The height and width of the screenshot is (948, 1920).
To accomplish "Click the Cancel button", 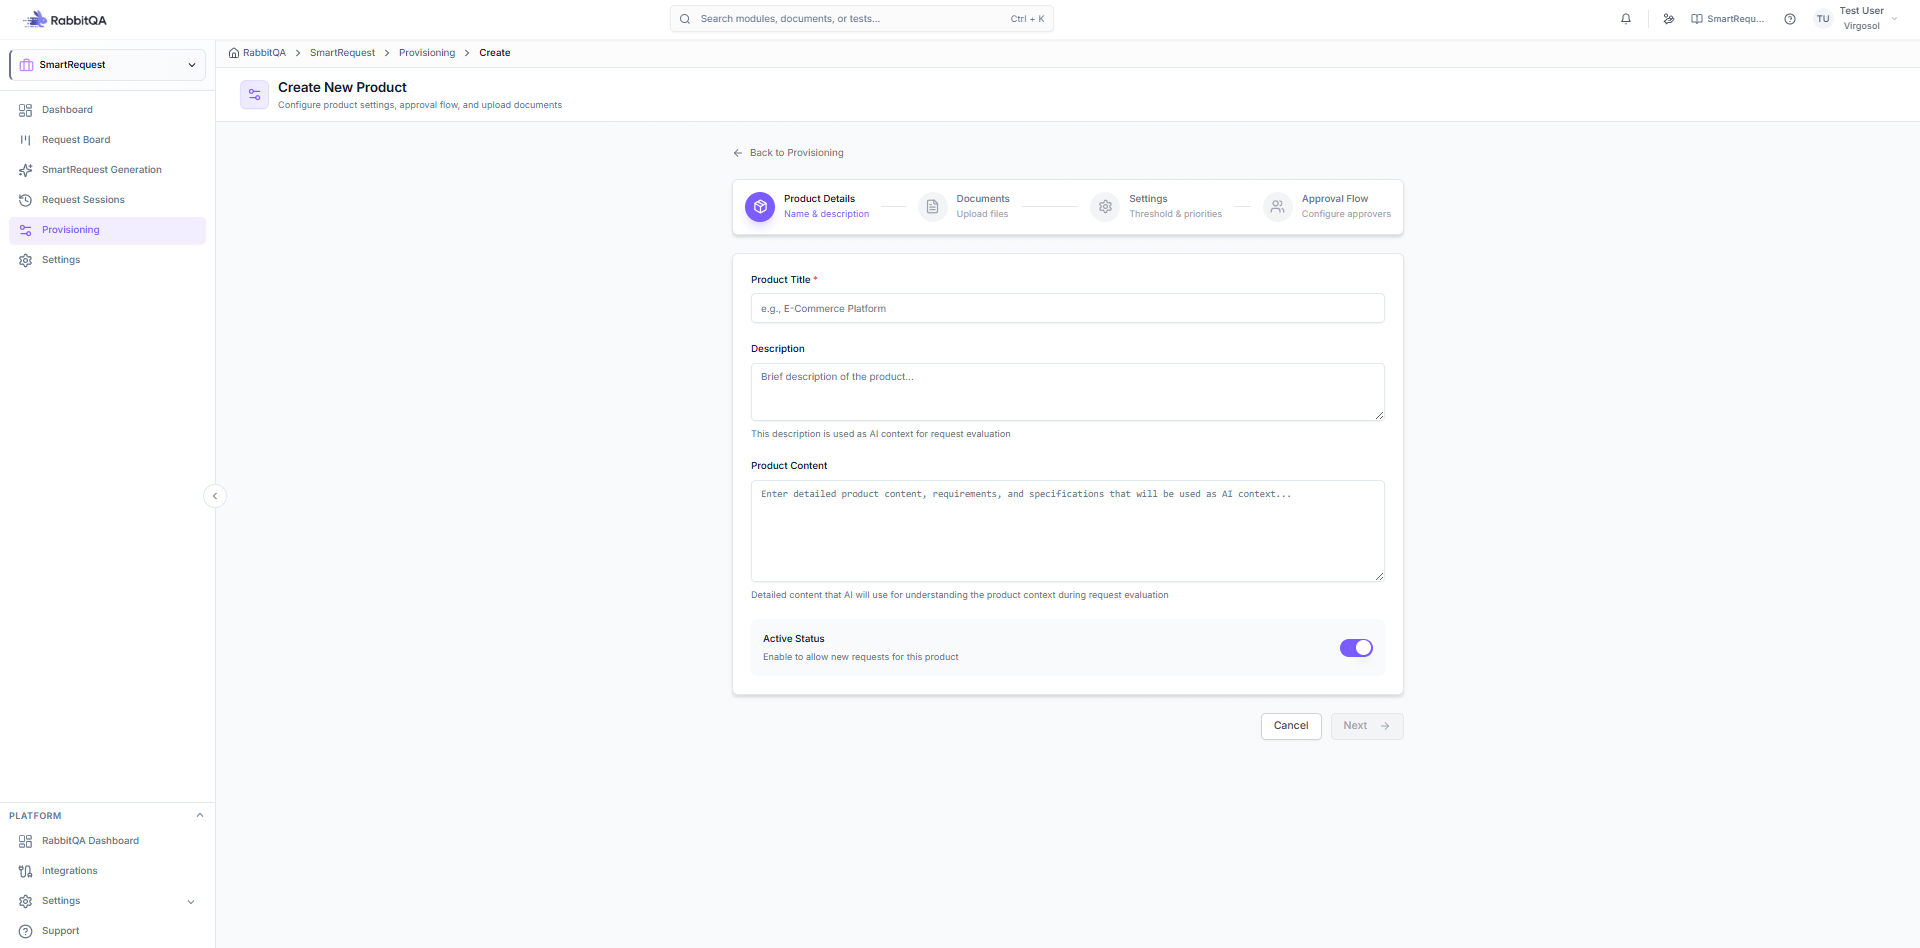I will (x=1291, y=726).
